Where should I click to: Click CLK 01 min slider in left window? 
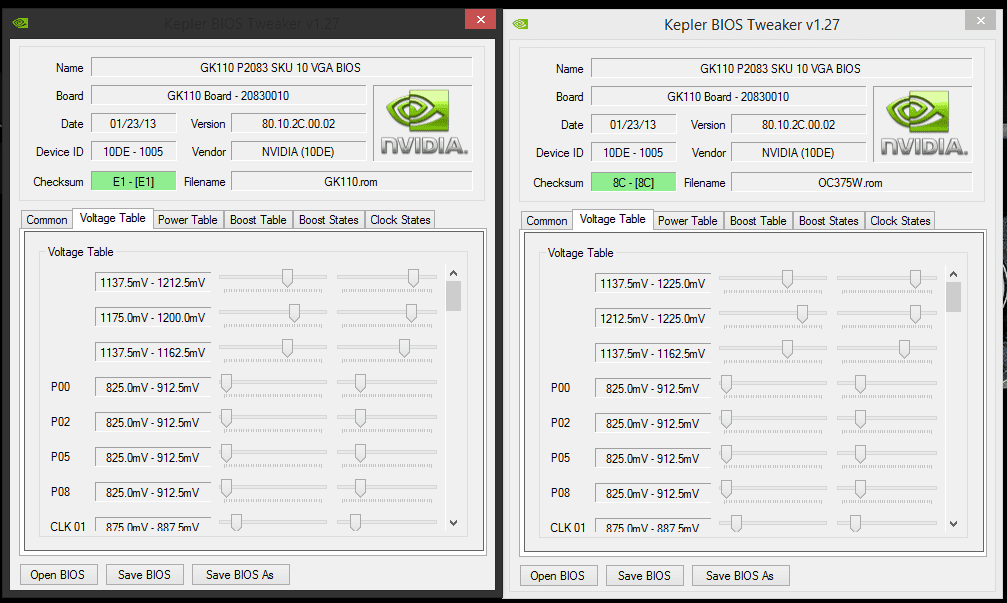point(236,522)
